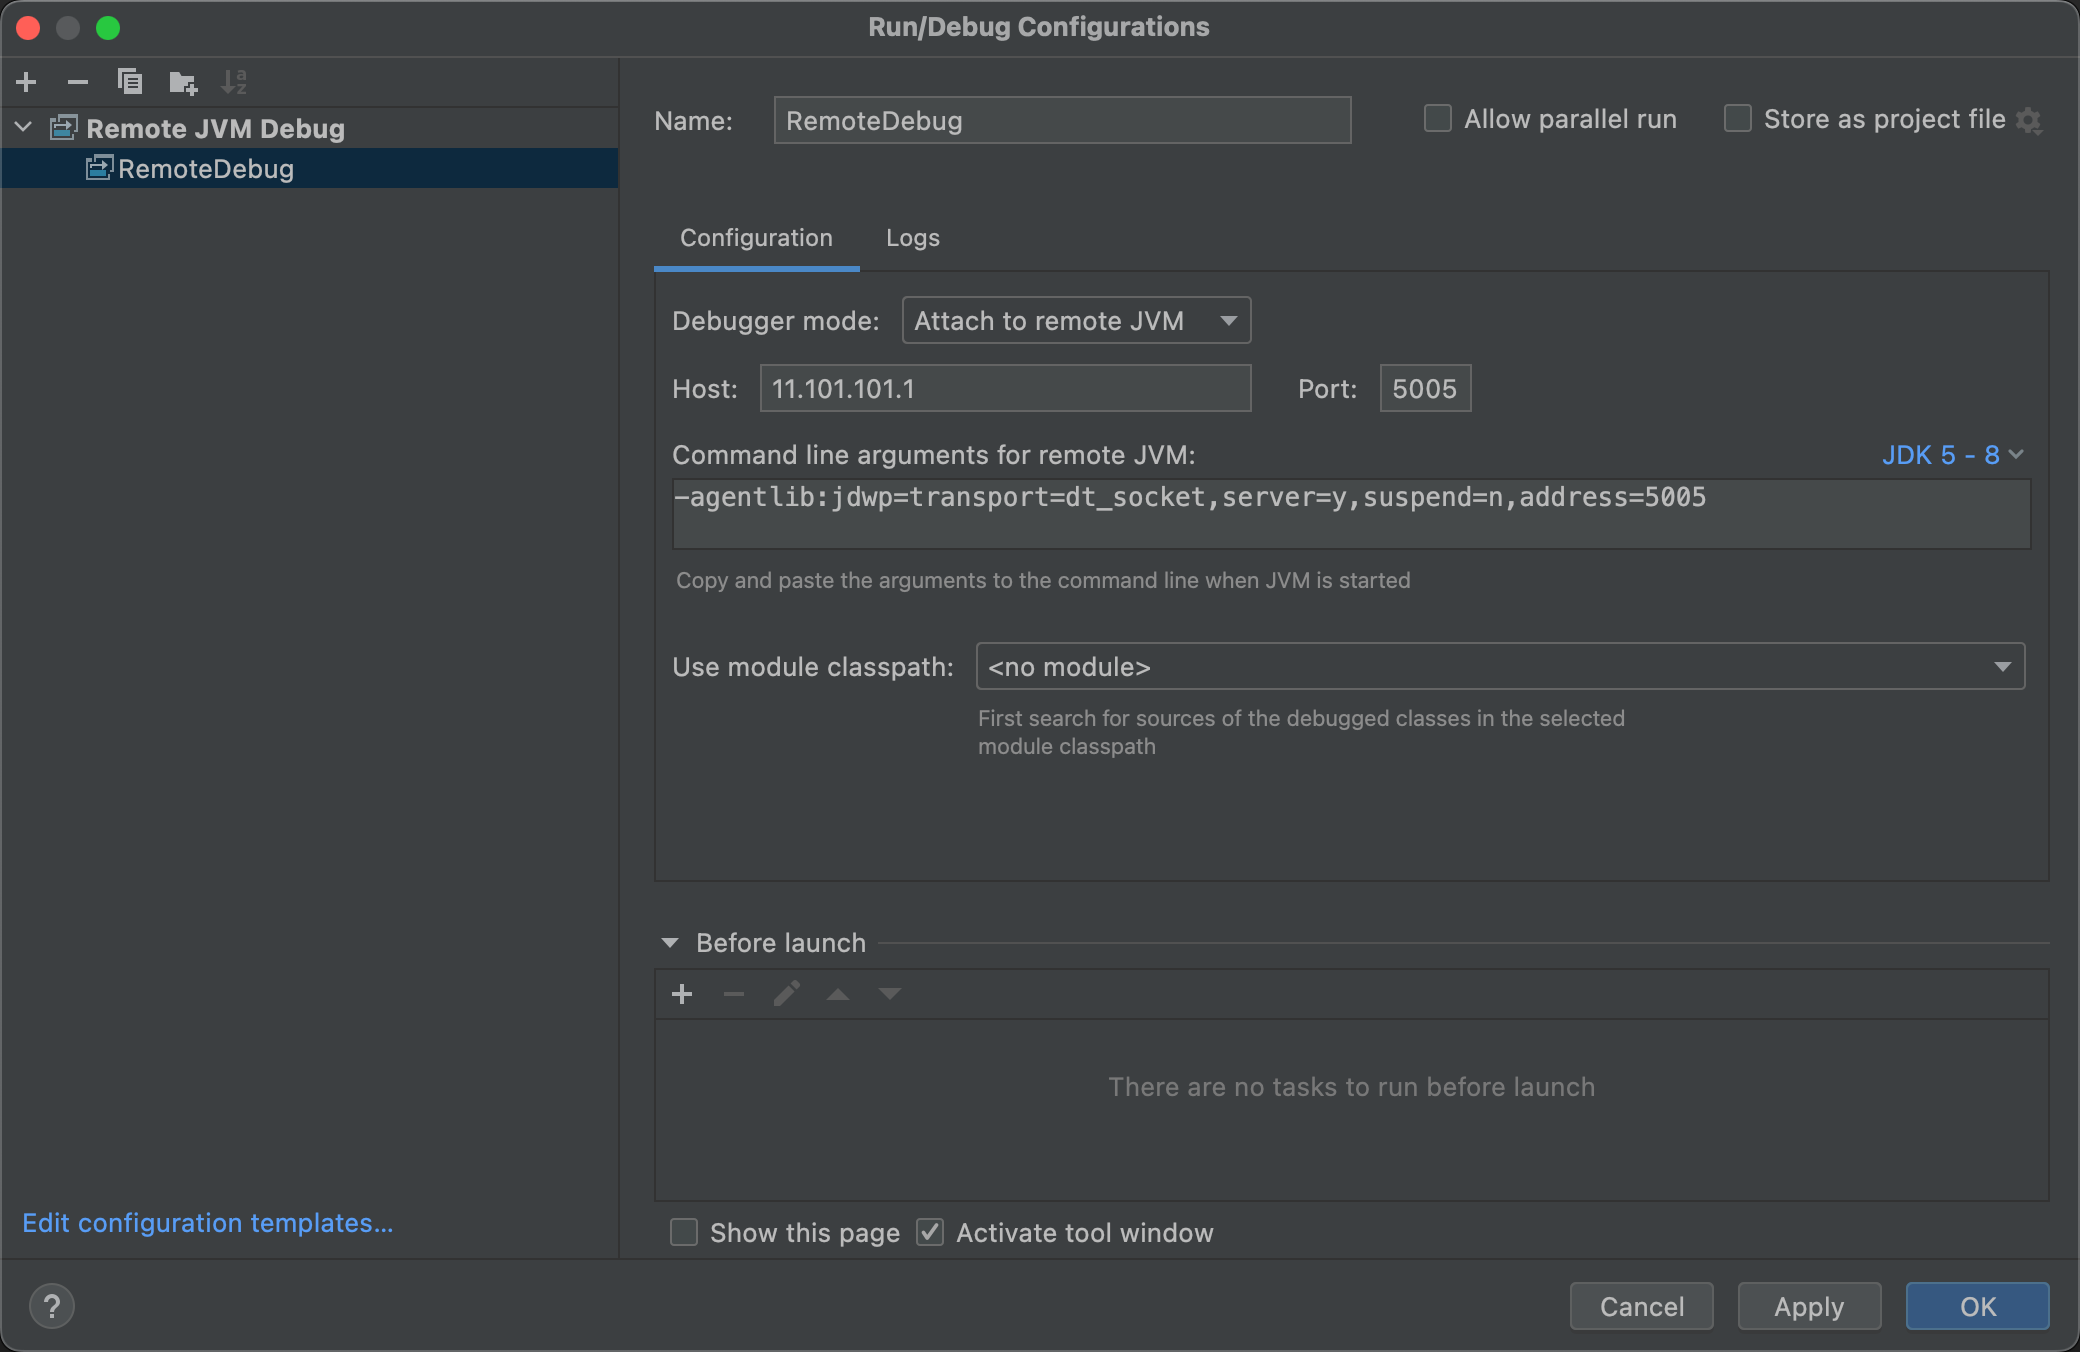Collapse the Remote JVM Debug tree node
This screenshot has height=1352, width=2080.
24,128
